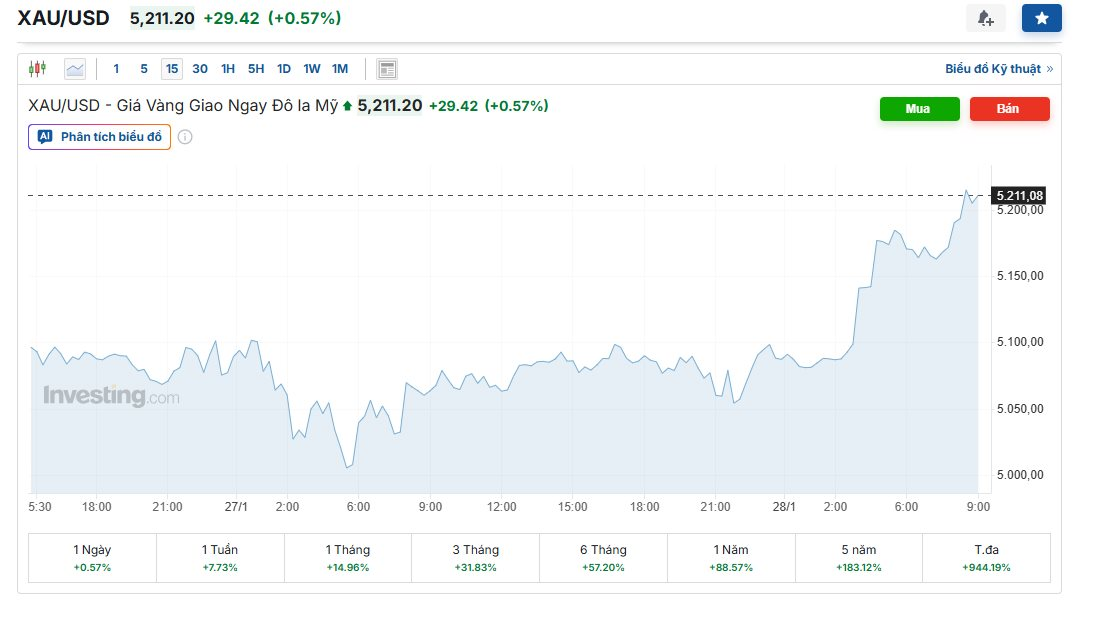Click the info icon beside chart analysis

185,137
